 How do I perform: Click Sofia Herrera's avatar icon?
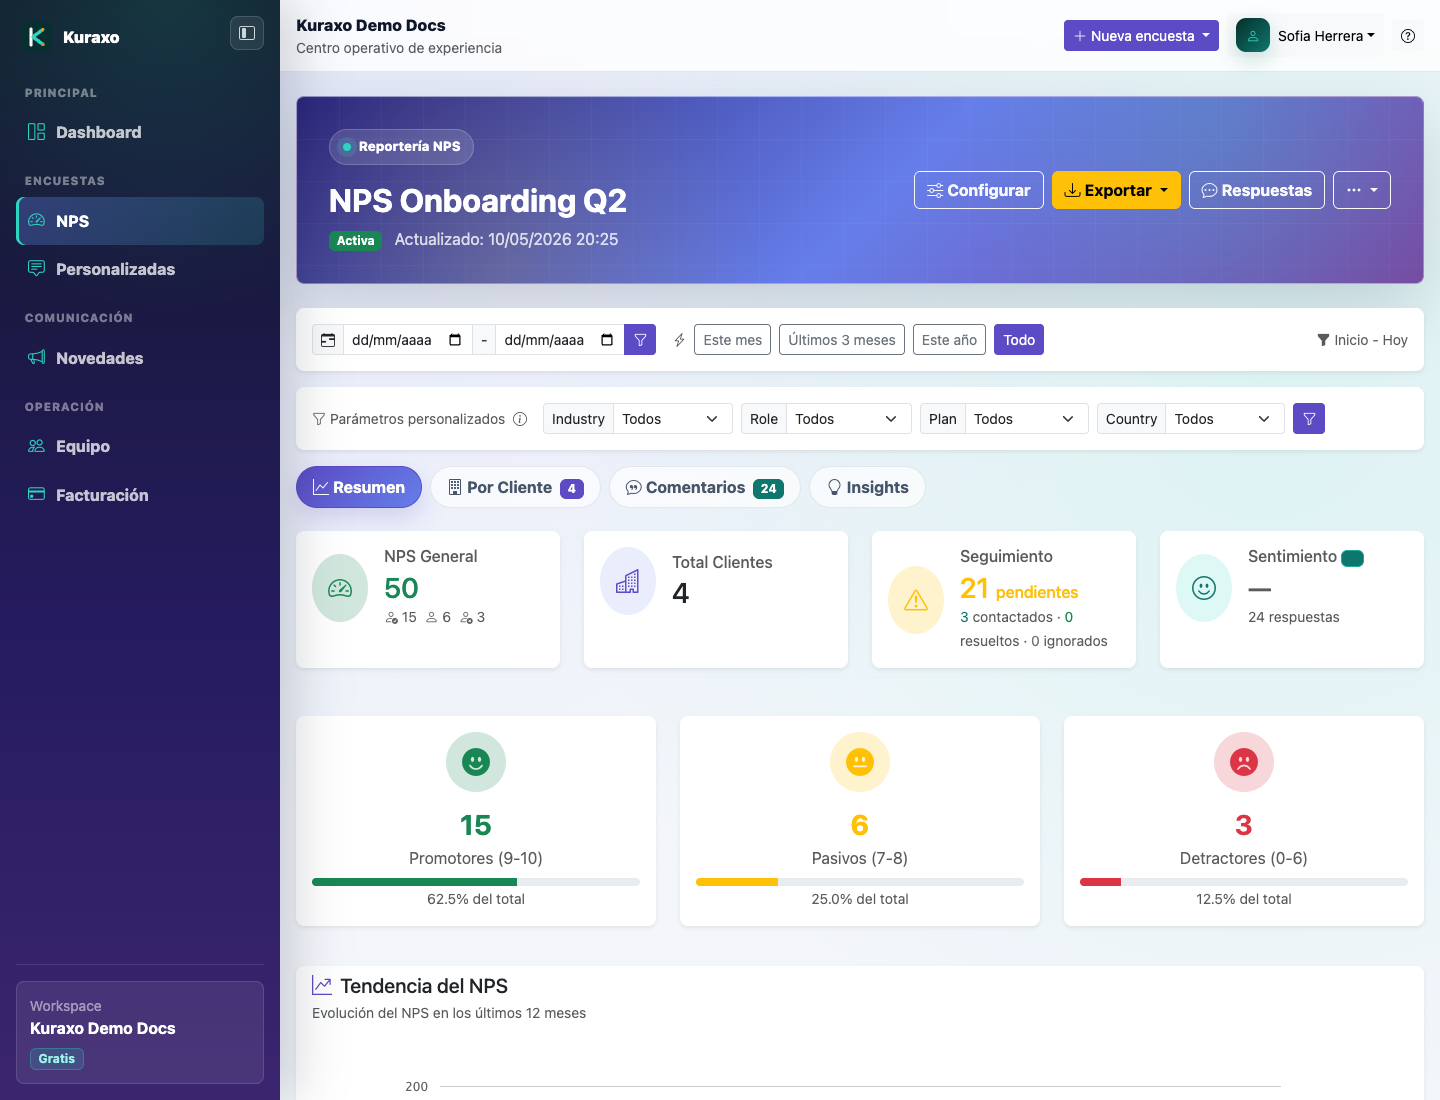[x=1253, y=35]
